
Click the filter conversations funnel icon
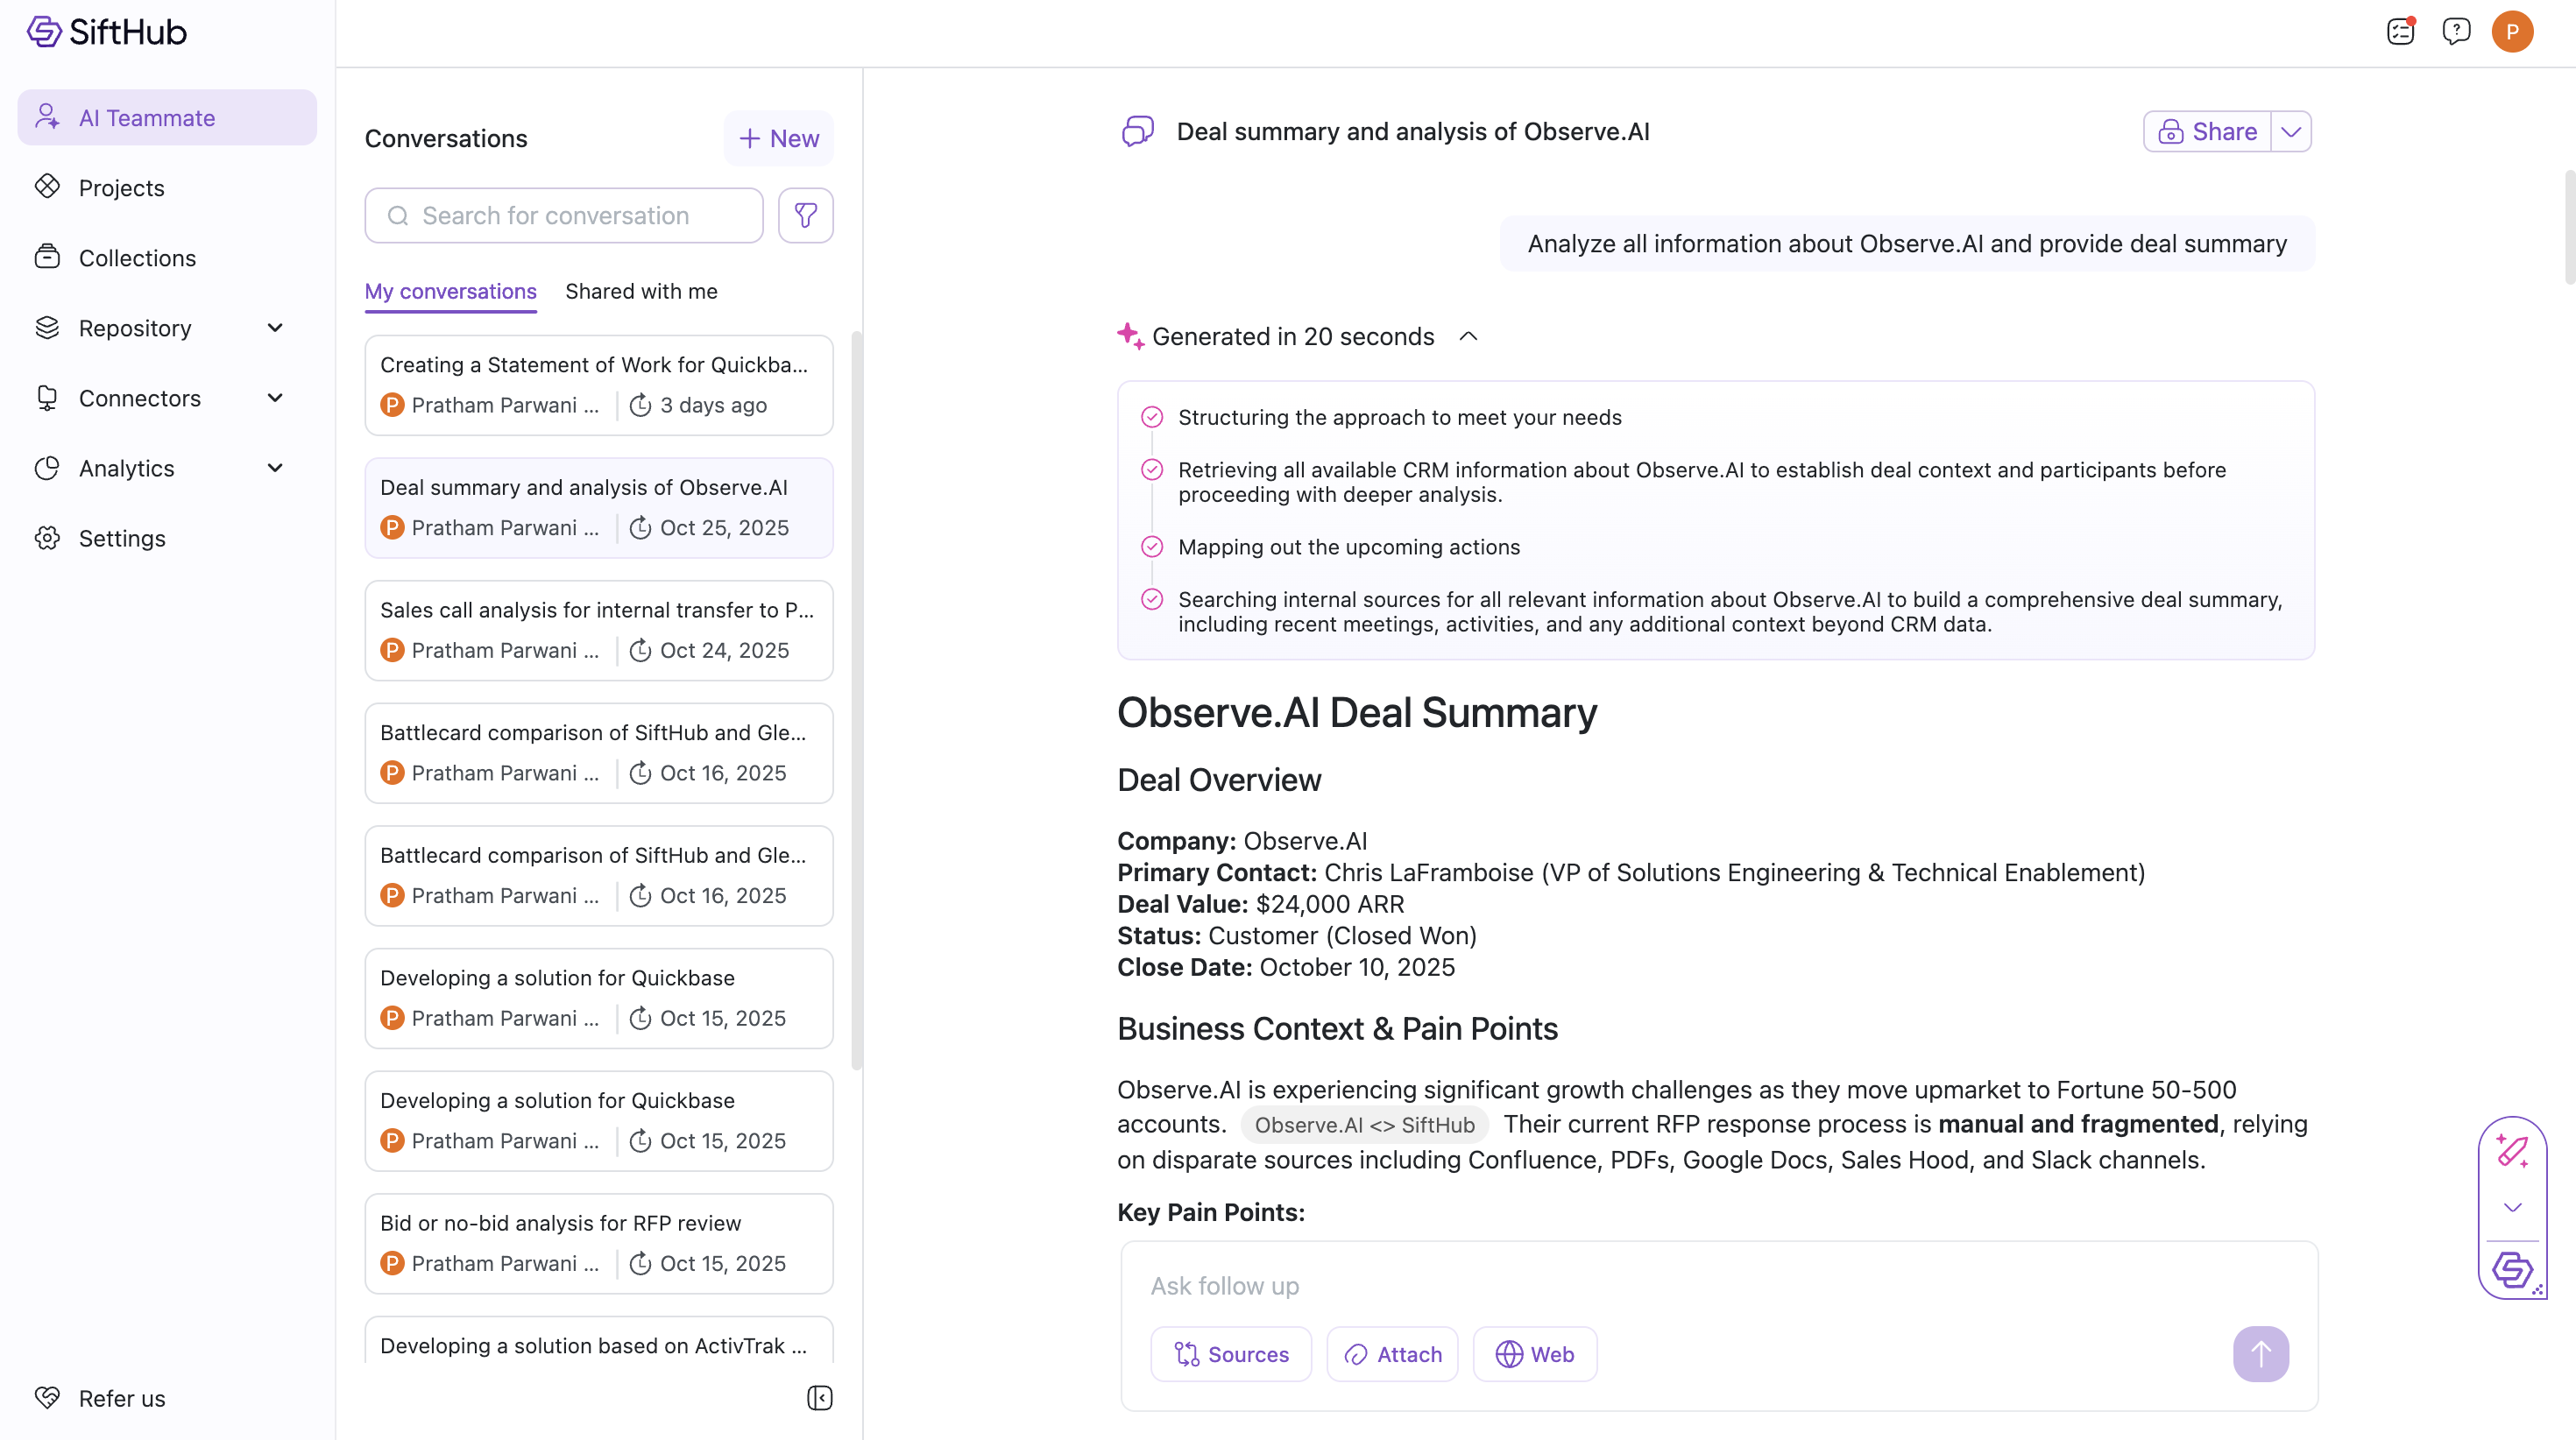(x=805, y=215)
